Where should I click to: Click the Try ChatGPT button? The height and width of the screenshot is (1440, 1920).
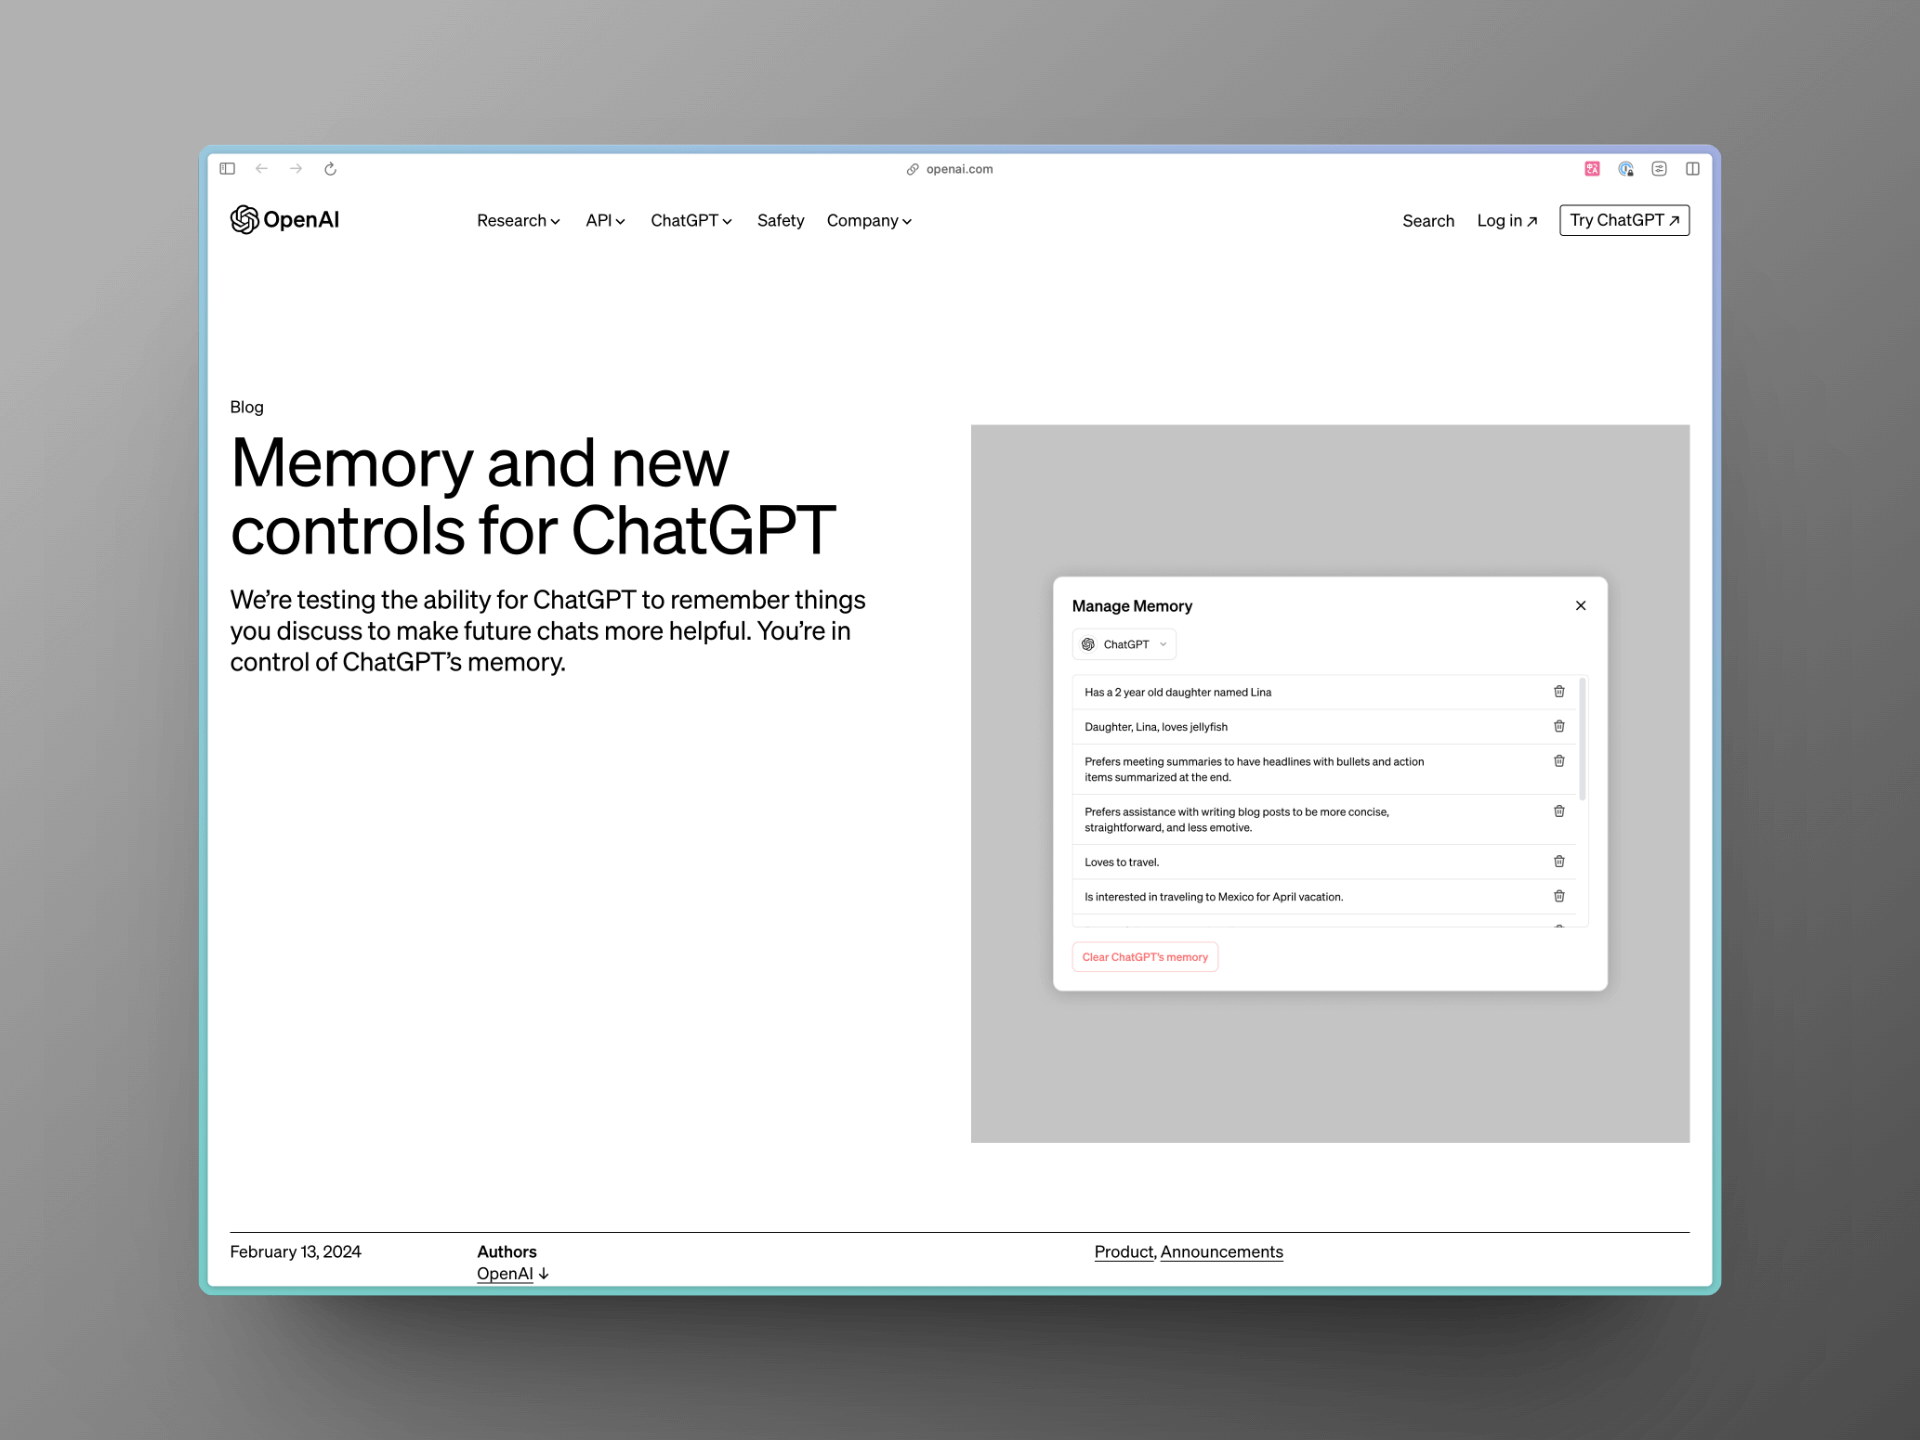(x=1624, y=220)
